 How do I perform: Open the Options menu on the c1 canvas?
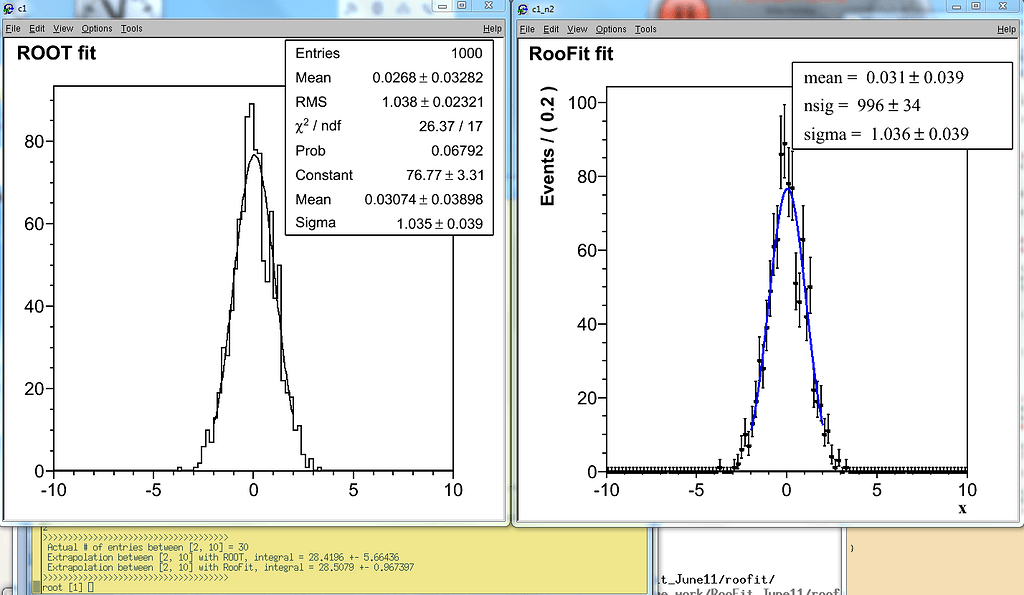[96, 28]
